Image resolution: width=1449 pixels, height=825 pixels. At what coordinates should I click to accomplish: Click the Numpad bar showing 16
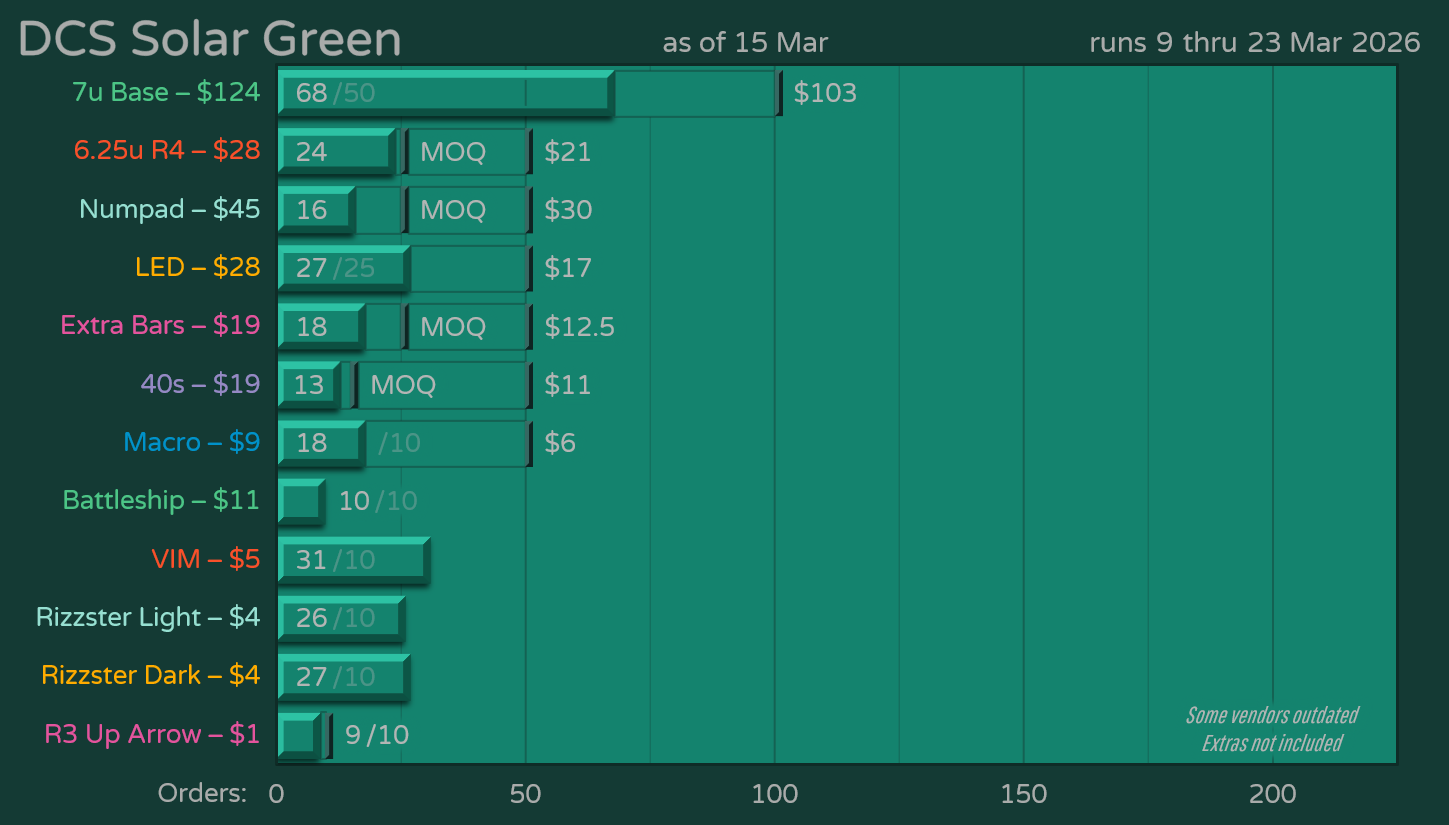coord(317,210)
